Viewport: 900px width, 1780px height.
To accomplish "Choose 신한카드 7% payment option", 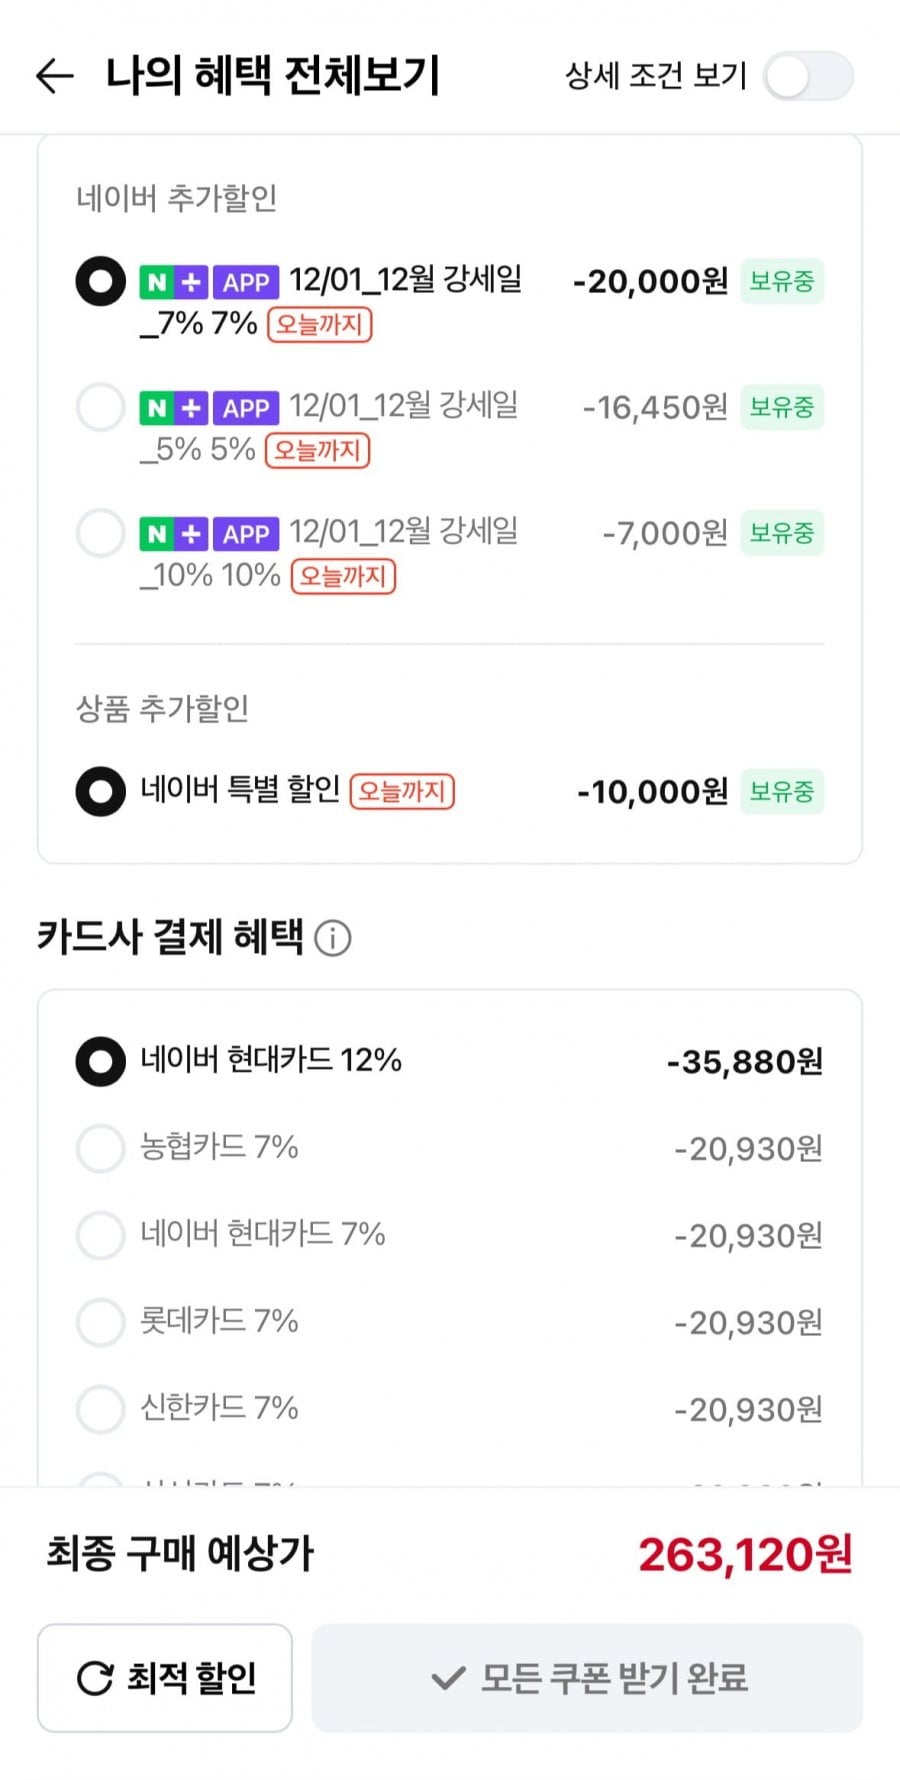I will coord(101,1409).
